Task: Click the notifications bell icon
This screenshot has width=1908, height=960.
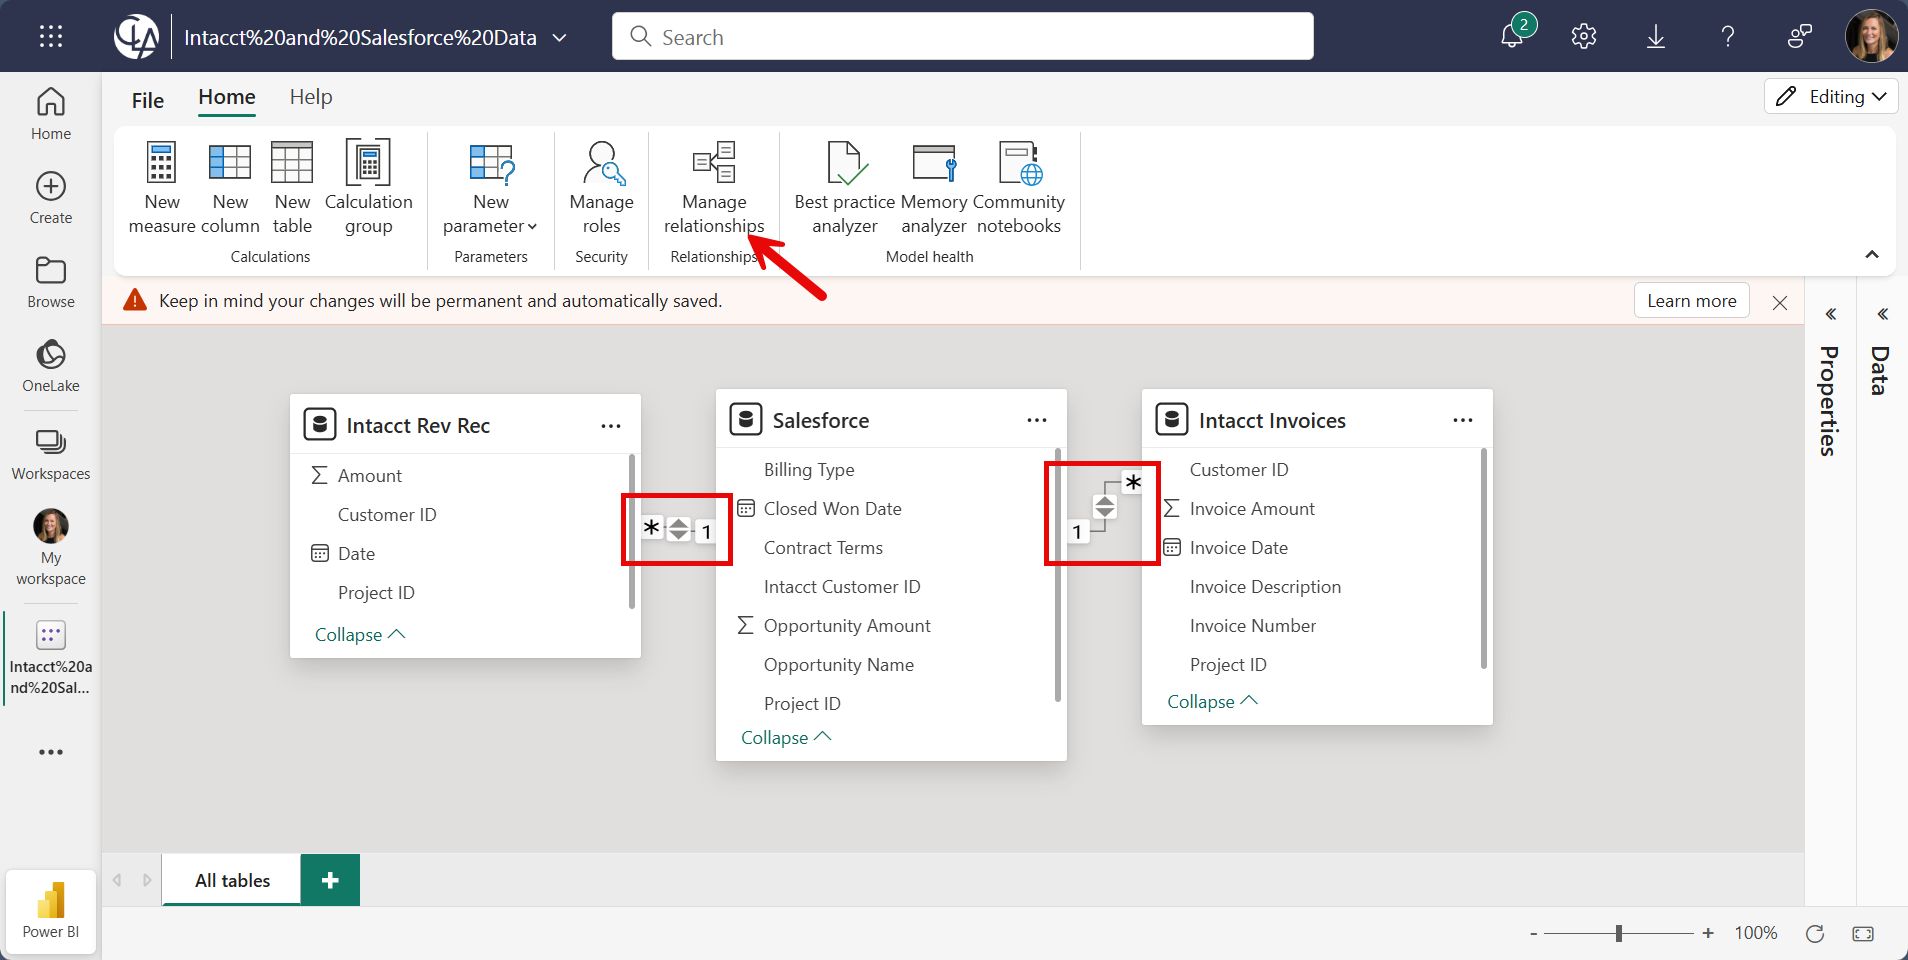Action: pos(1512,37)
